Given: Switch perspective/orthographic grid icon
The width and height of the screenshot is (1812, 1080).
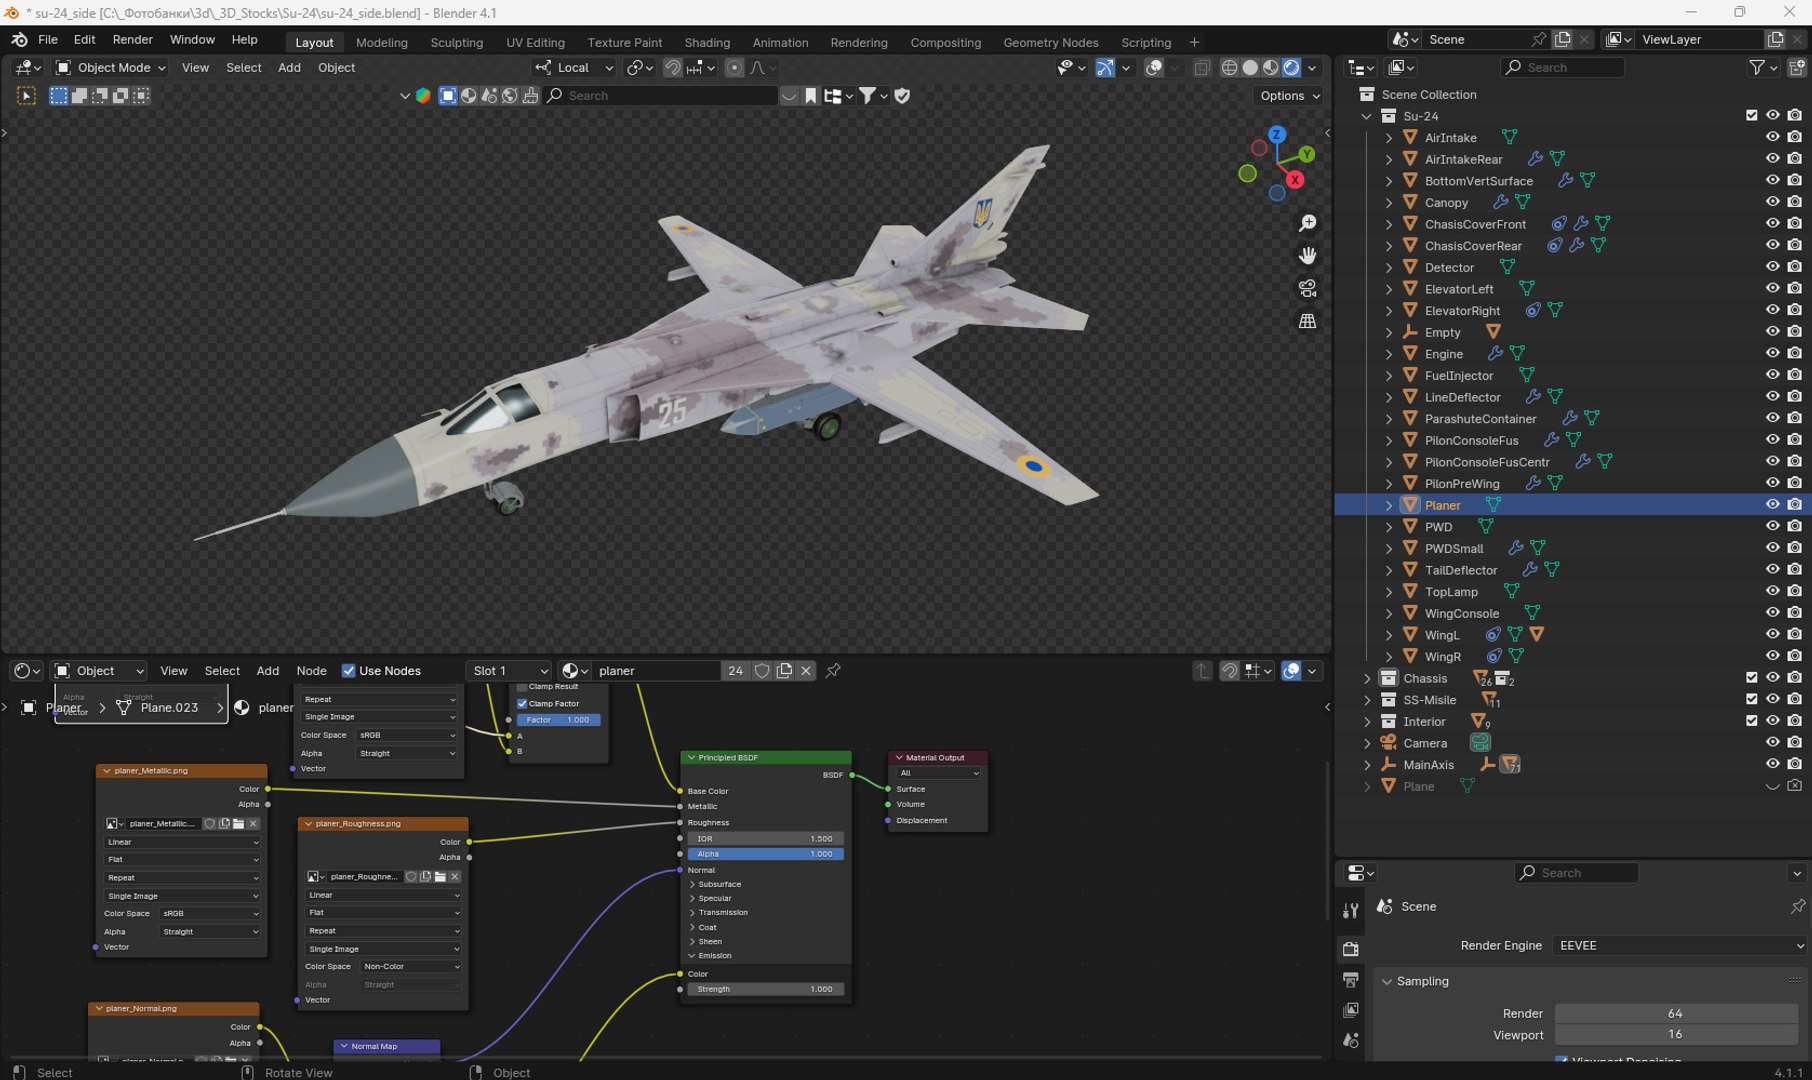Looking at the screenshot, I should [x=1307, y=321].
